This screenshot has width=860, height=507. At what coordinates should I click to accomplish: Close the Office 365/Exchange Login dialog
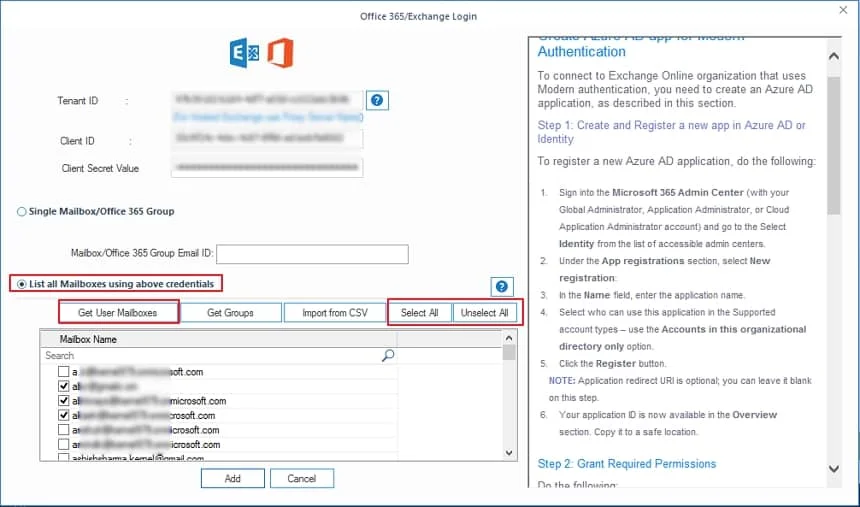(x=843, y=10)
